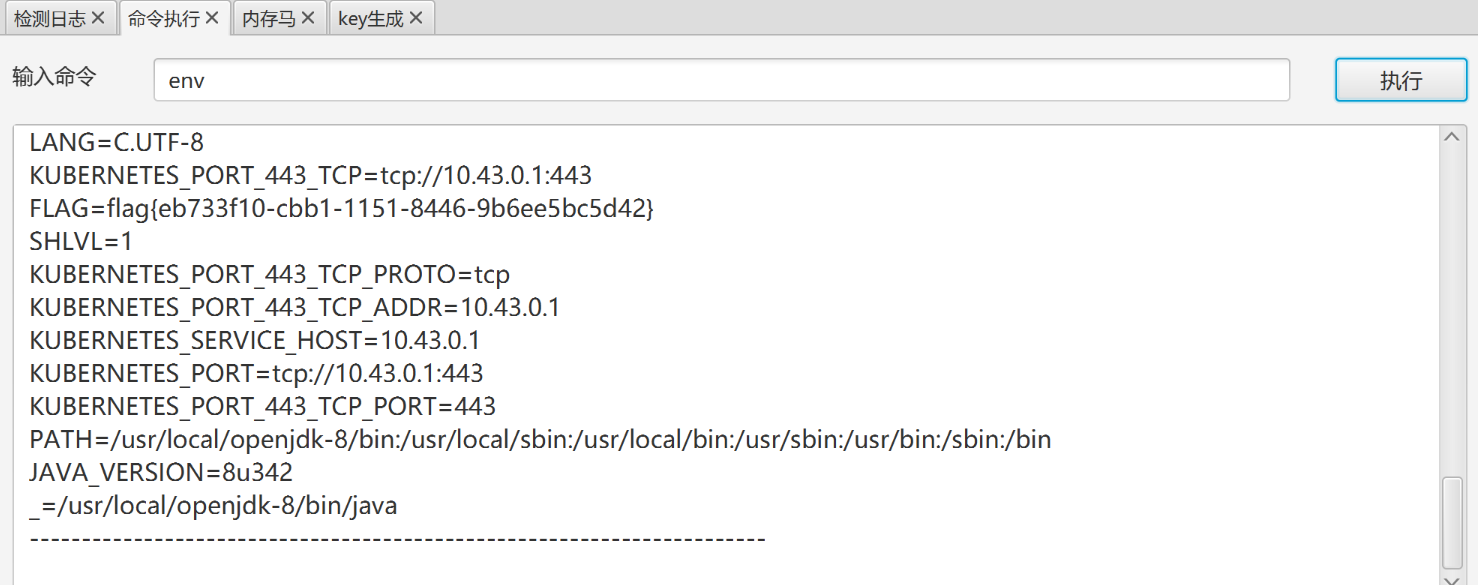Select the 命令执行 tab
Viewport: 1478px width, 585px height.
[164, 18]
